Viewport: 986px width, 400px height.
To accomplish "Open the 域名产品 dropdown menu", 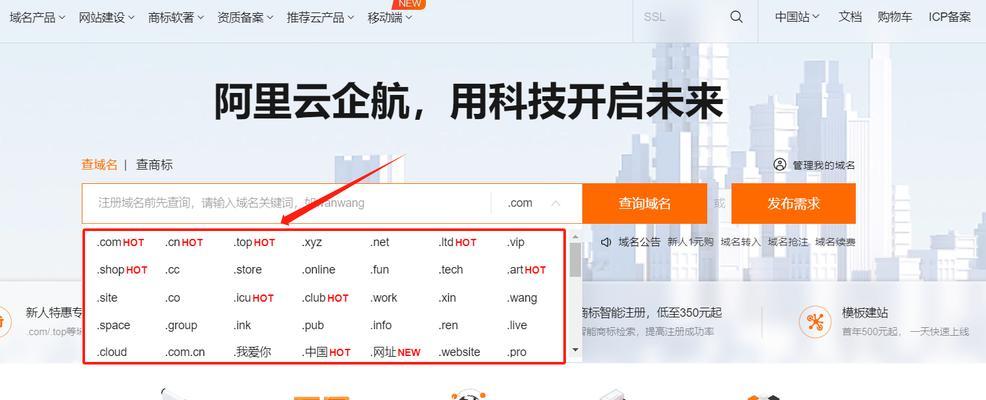I will (38, 18).
